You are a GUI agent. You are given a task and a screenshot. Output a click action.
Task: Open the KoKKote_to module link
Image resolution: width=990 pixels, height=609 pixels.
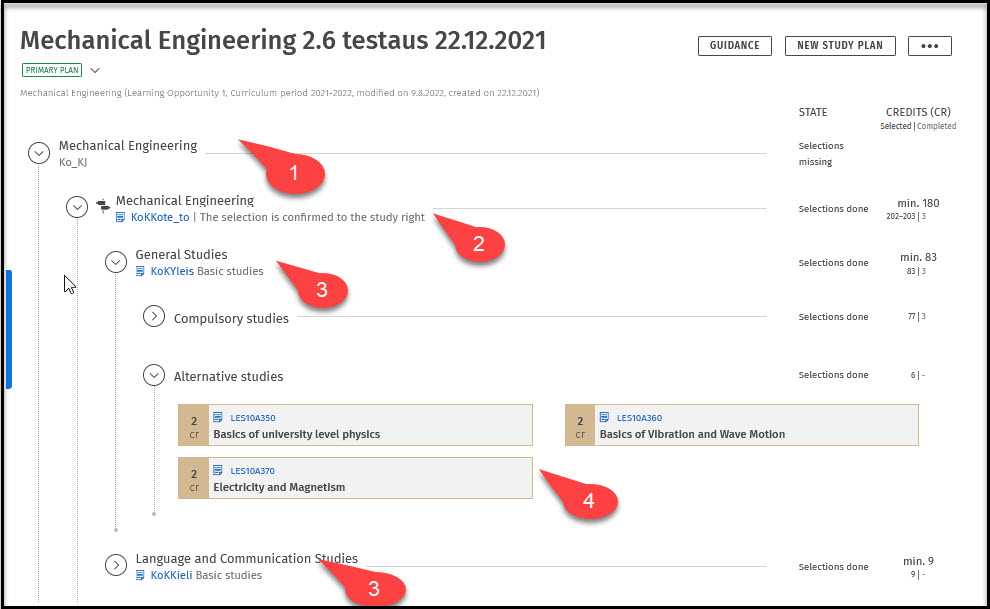coord(160,217)
